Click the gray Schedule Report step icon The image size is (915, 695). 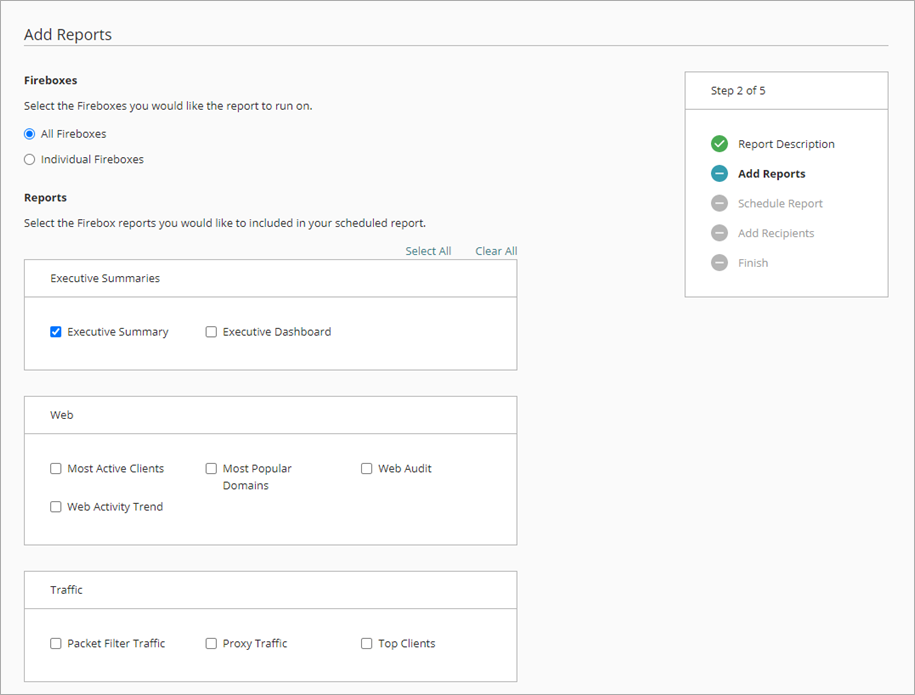tap(719, 203)
